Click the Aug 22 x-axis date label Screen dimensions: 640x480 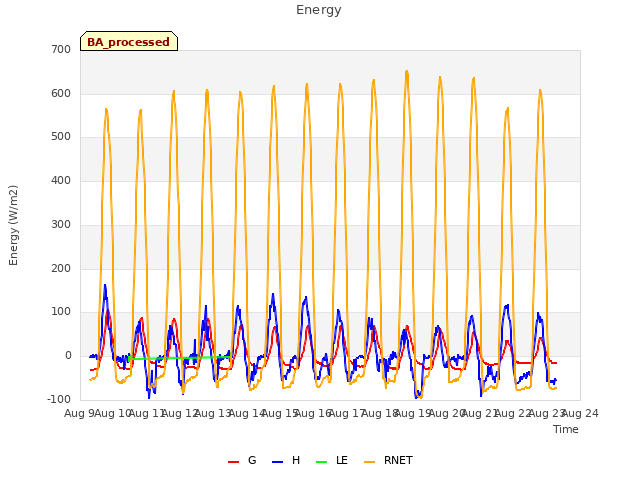point(513,414)
